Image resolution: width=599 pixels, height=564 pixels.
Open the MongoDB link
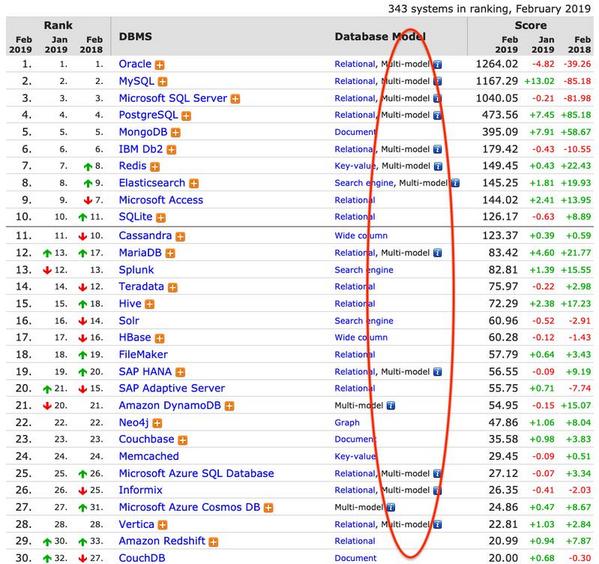[143, 132]
